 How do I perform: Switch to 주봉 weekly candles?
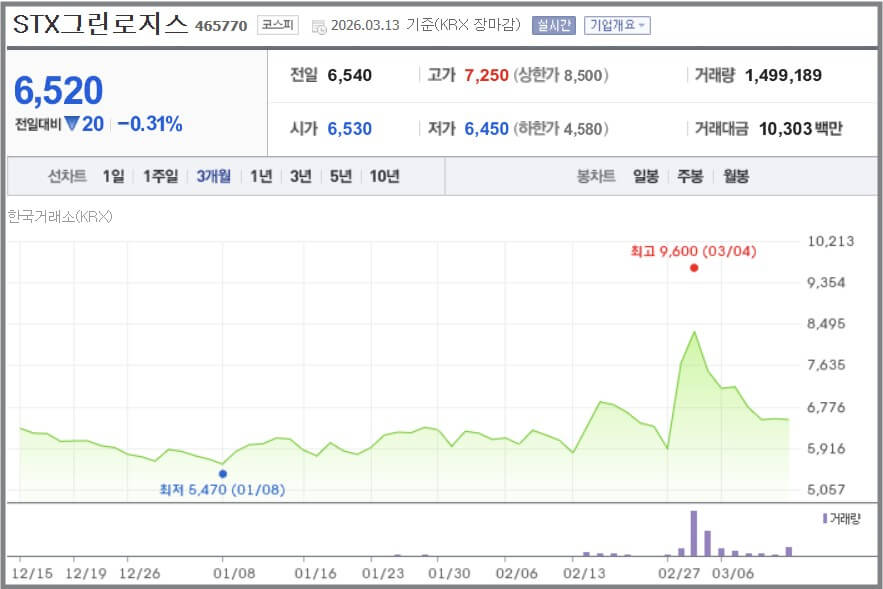click(x=689, y=176)
